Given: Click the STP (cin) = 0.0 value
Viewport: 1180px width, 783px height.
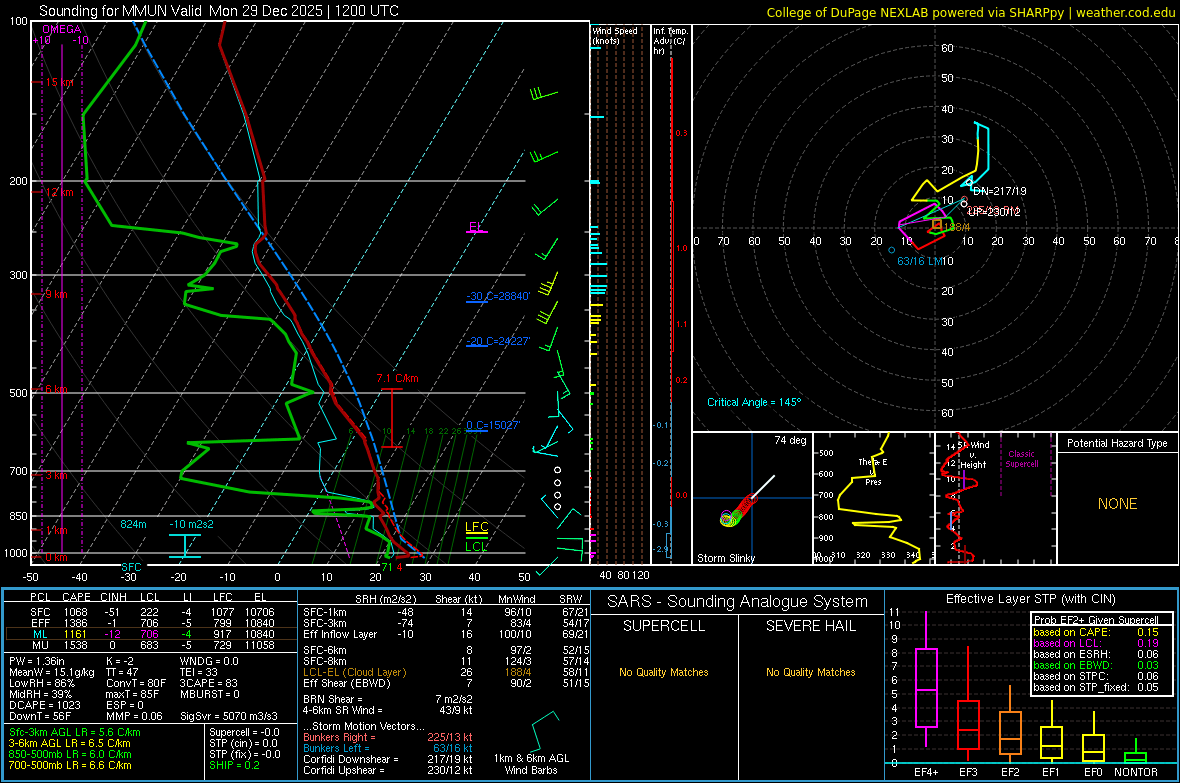Looking at the screenshot, I should (243, 742).
